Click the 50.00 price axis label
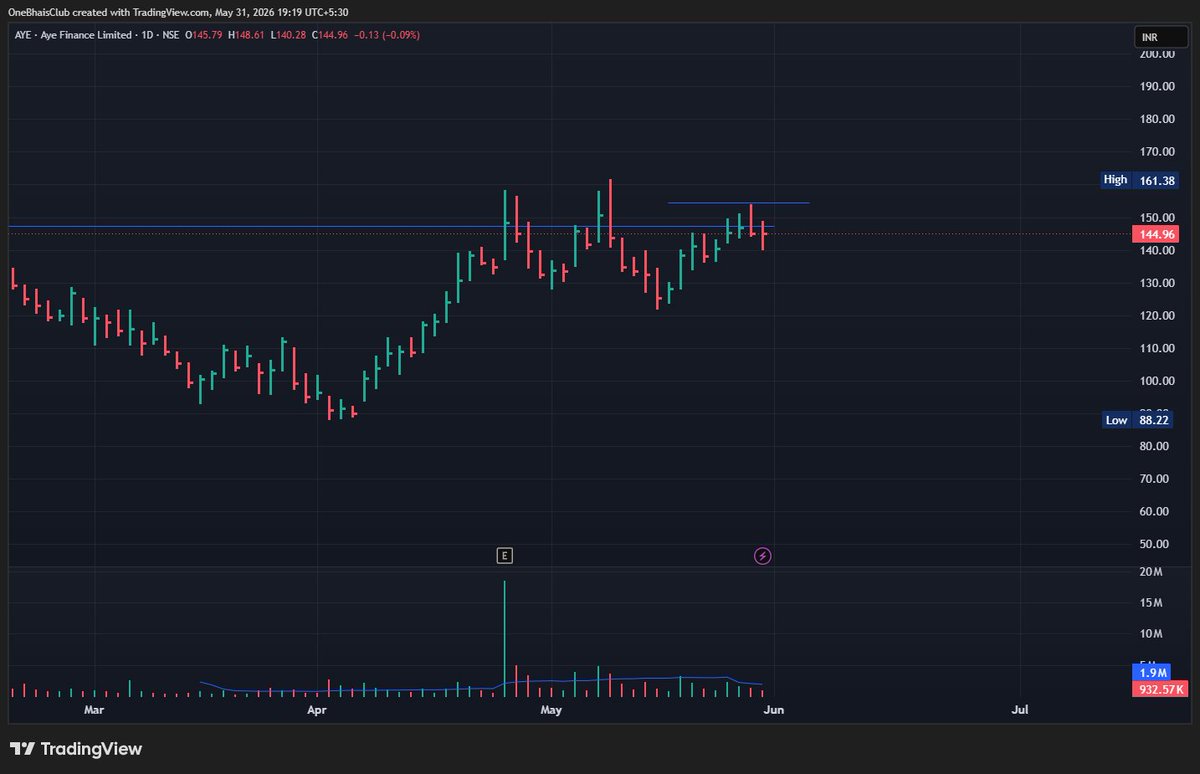This screenshot has height=774, width=1200. tap(1156, 544)
